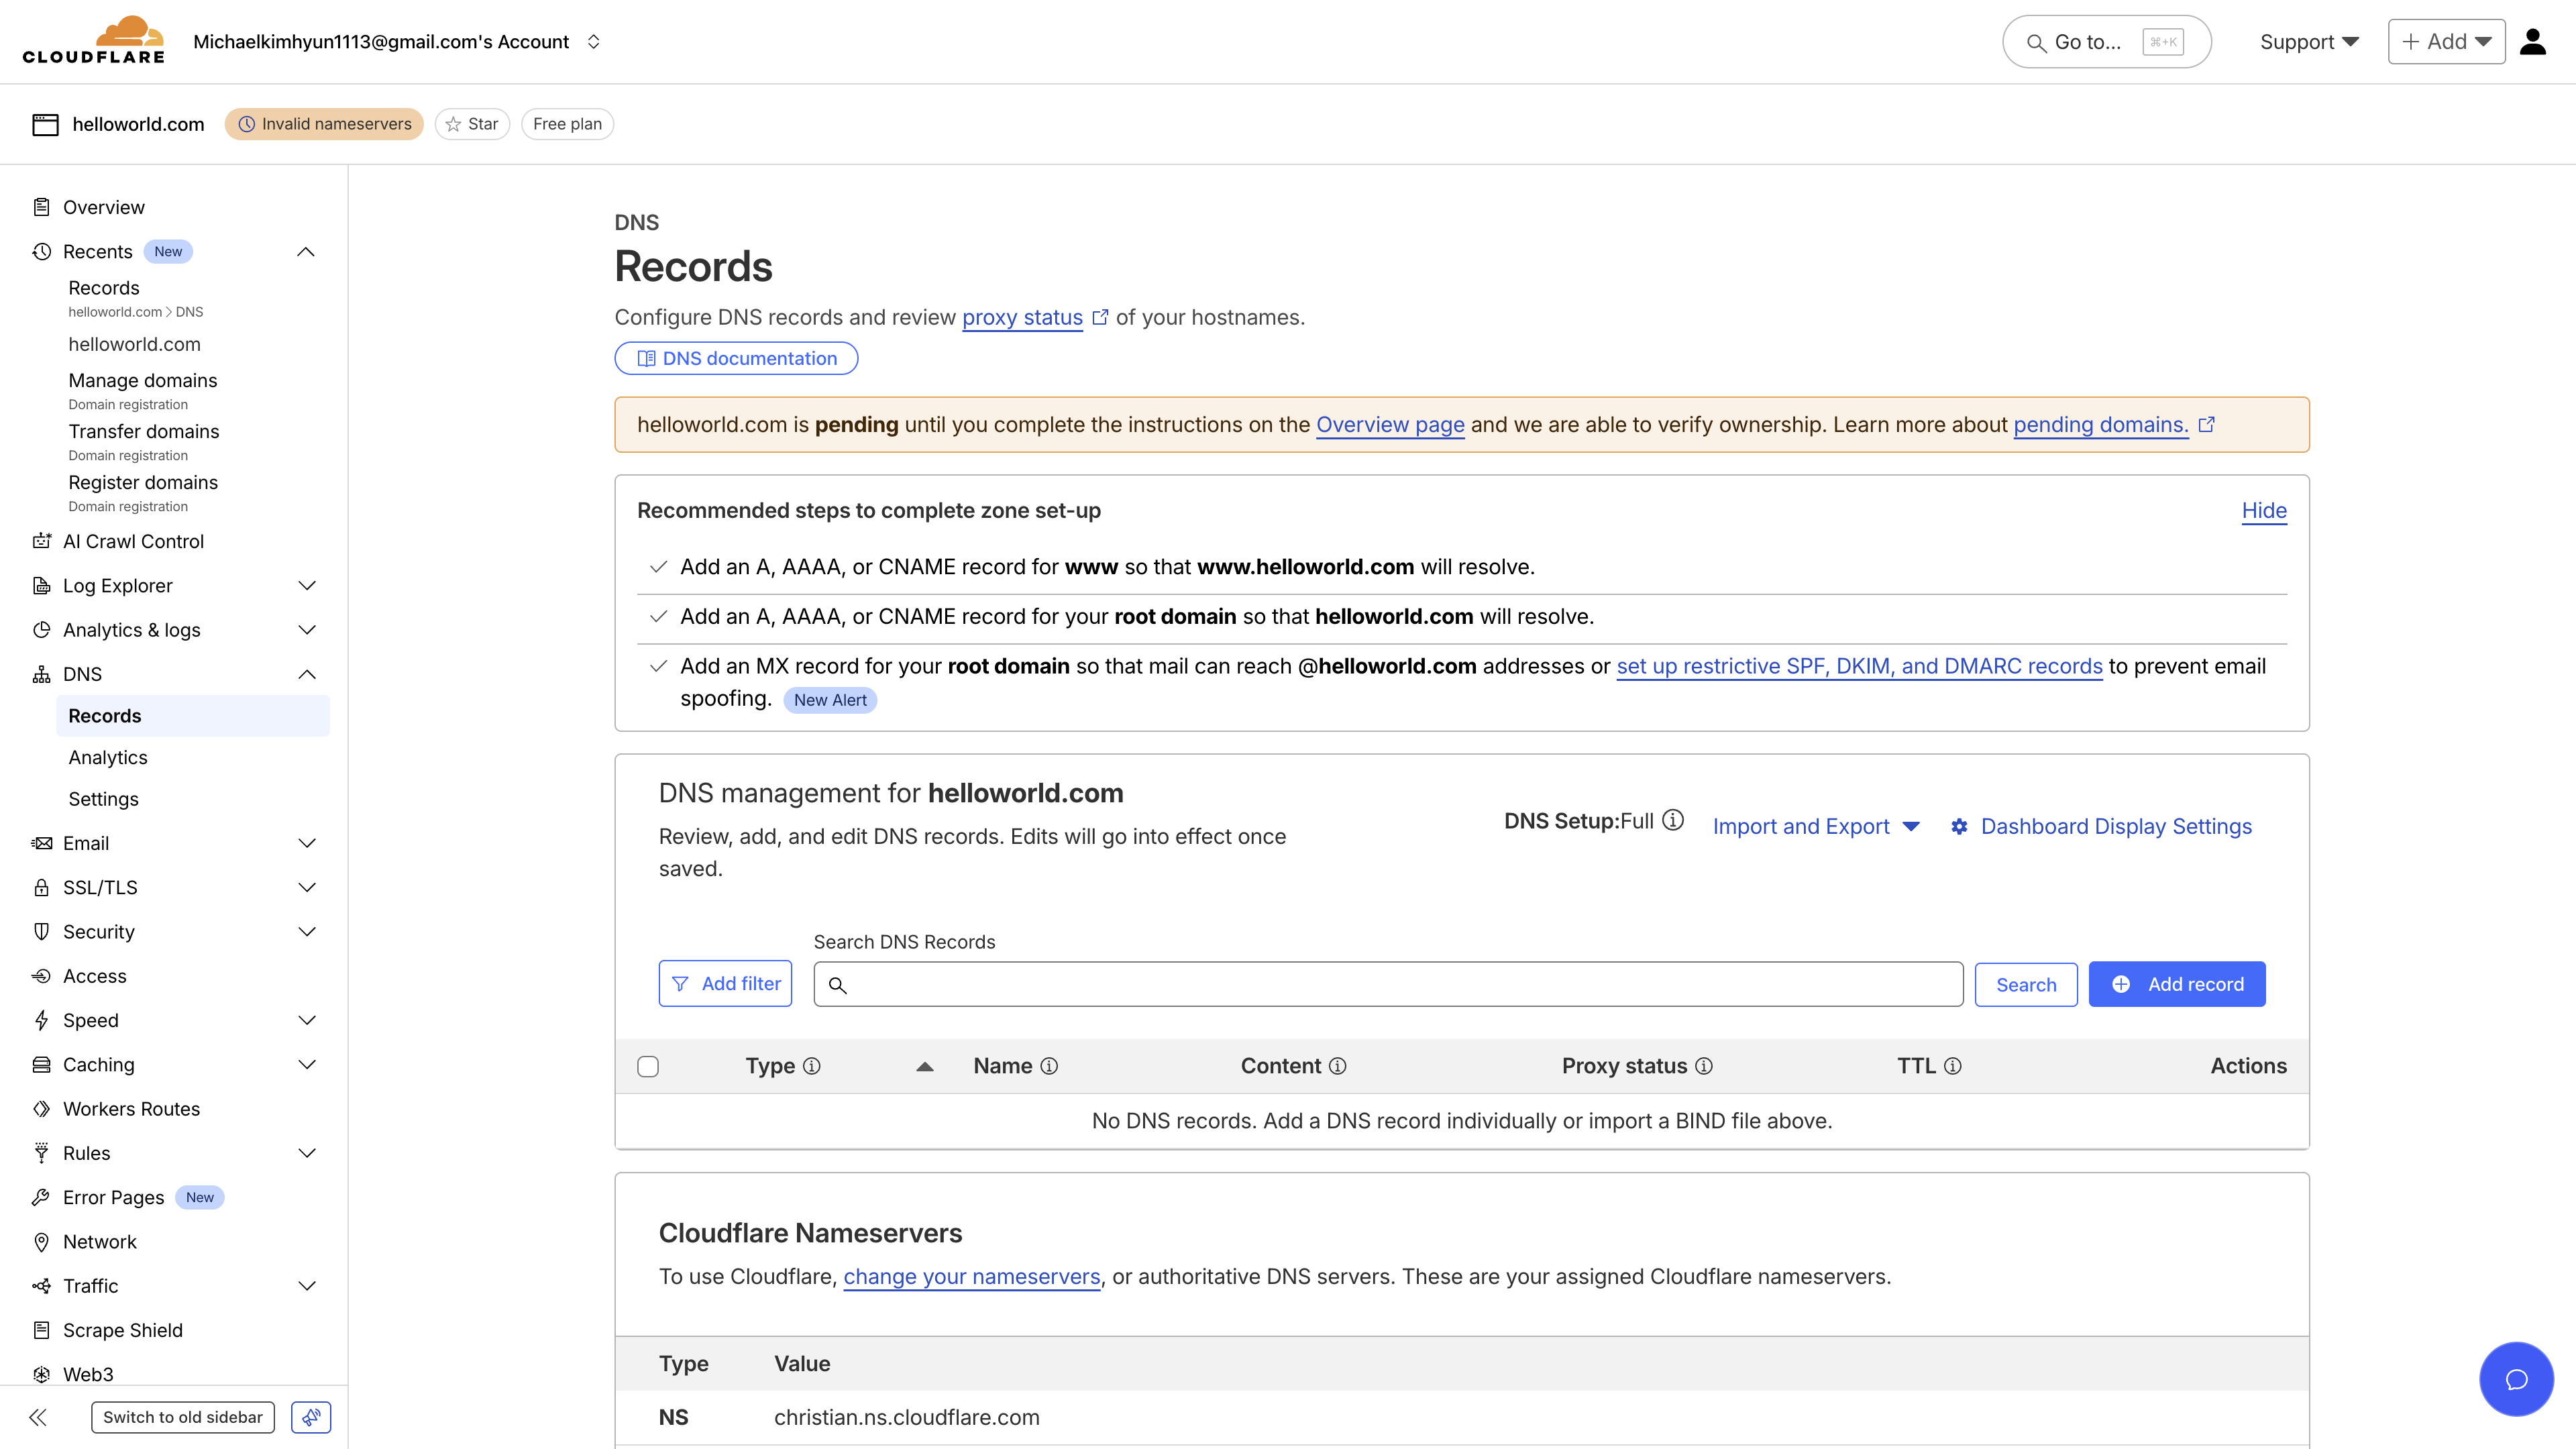
Task: Open the change your nameservers link
Action: point(971,1276)
